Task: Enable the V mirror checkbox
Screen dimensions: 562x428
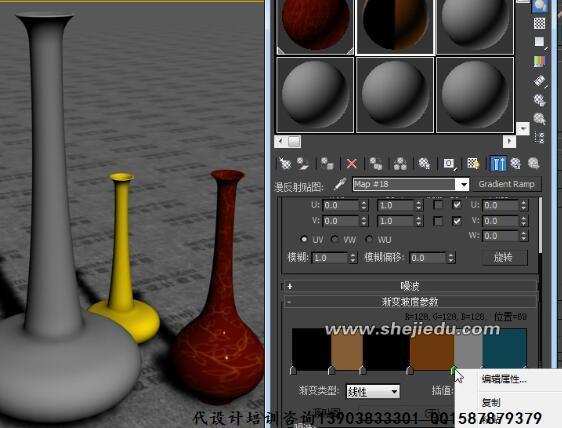Action: (x=438, y=221)
